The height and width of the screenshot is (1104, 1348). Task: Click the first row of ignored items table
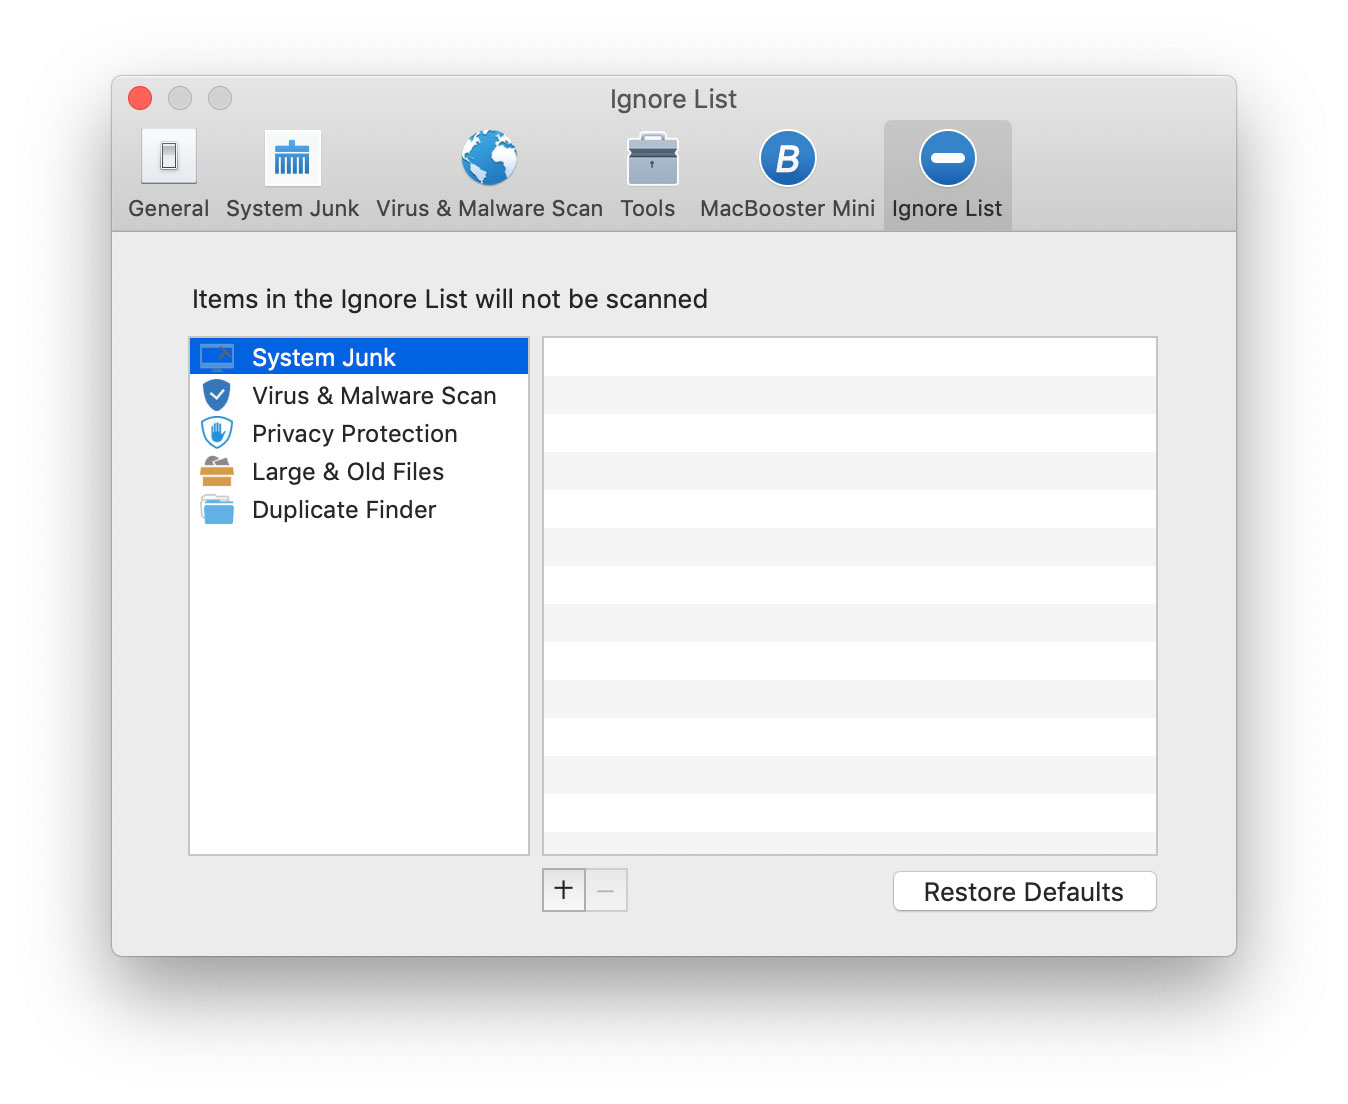(x=849, y=357)
